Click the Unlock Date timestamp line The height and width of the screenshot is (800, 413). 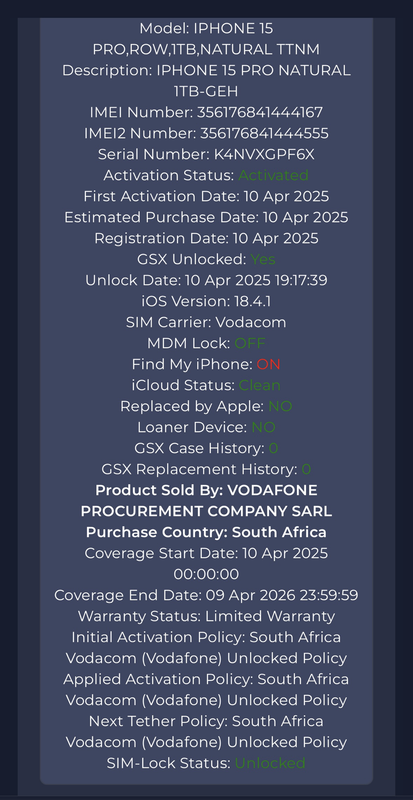click(206, 280)
